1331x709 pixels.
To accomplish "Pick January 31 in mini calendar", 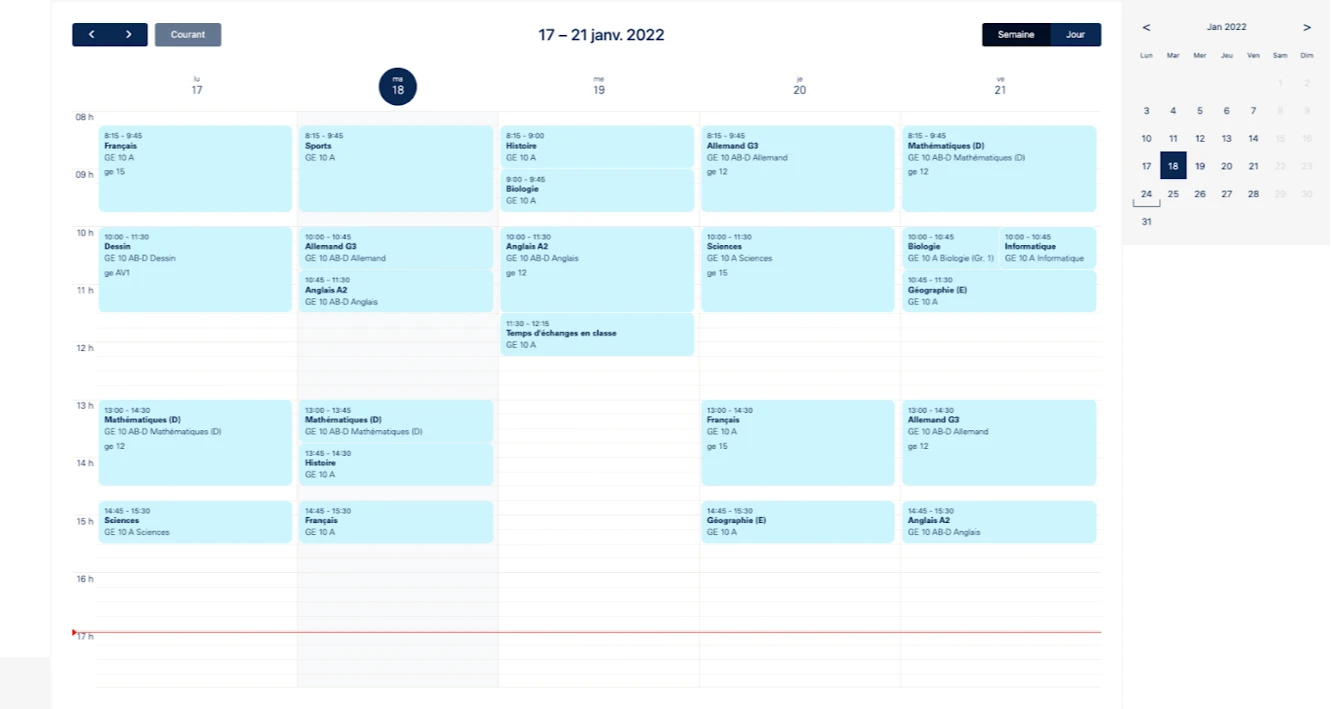I will pos(1146,222).
